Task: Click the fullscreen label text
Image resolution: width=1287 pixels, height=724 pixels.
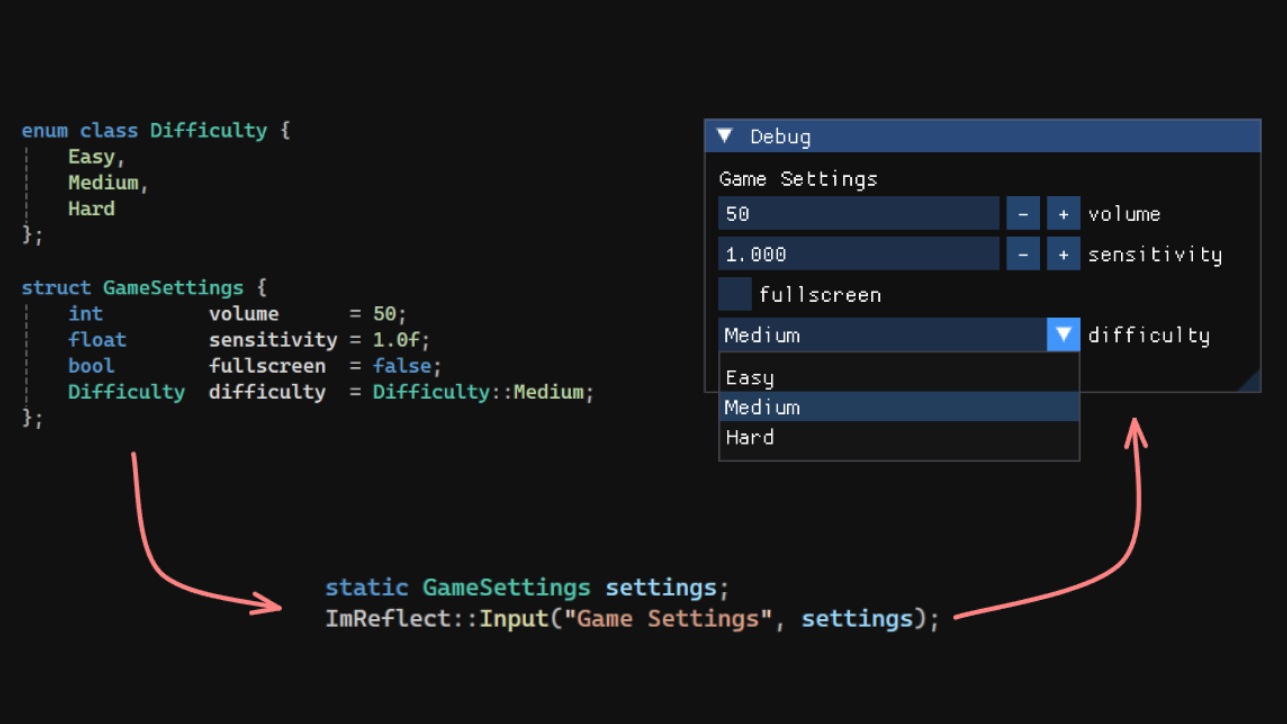Action: pos(819,295)
